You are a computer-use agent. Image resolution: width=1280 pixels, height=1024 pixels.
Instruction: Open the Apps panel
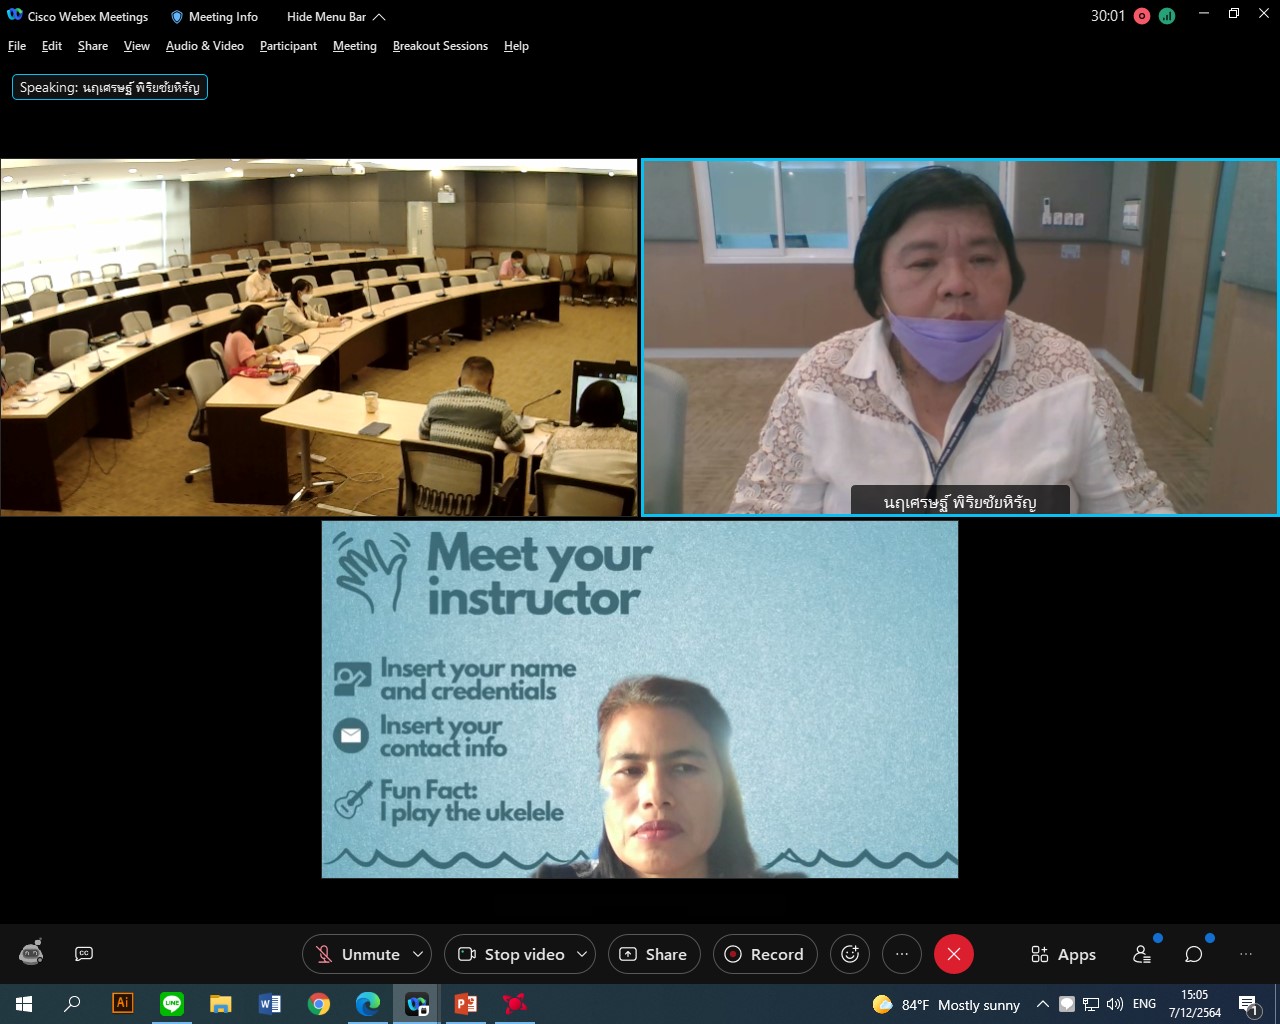pyautogui.click(x=1063, y=954)
